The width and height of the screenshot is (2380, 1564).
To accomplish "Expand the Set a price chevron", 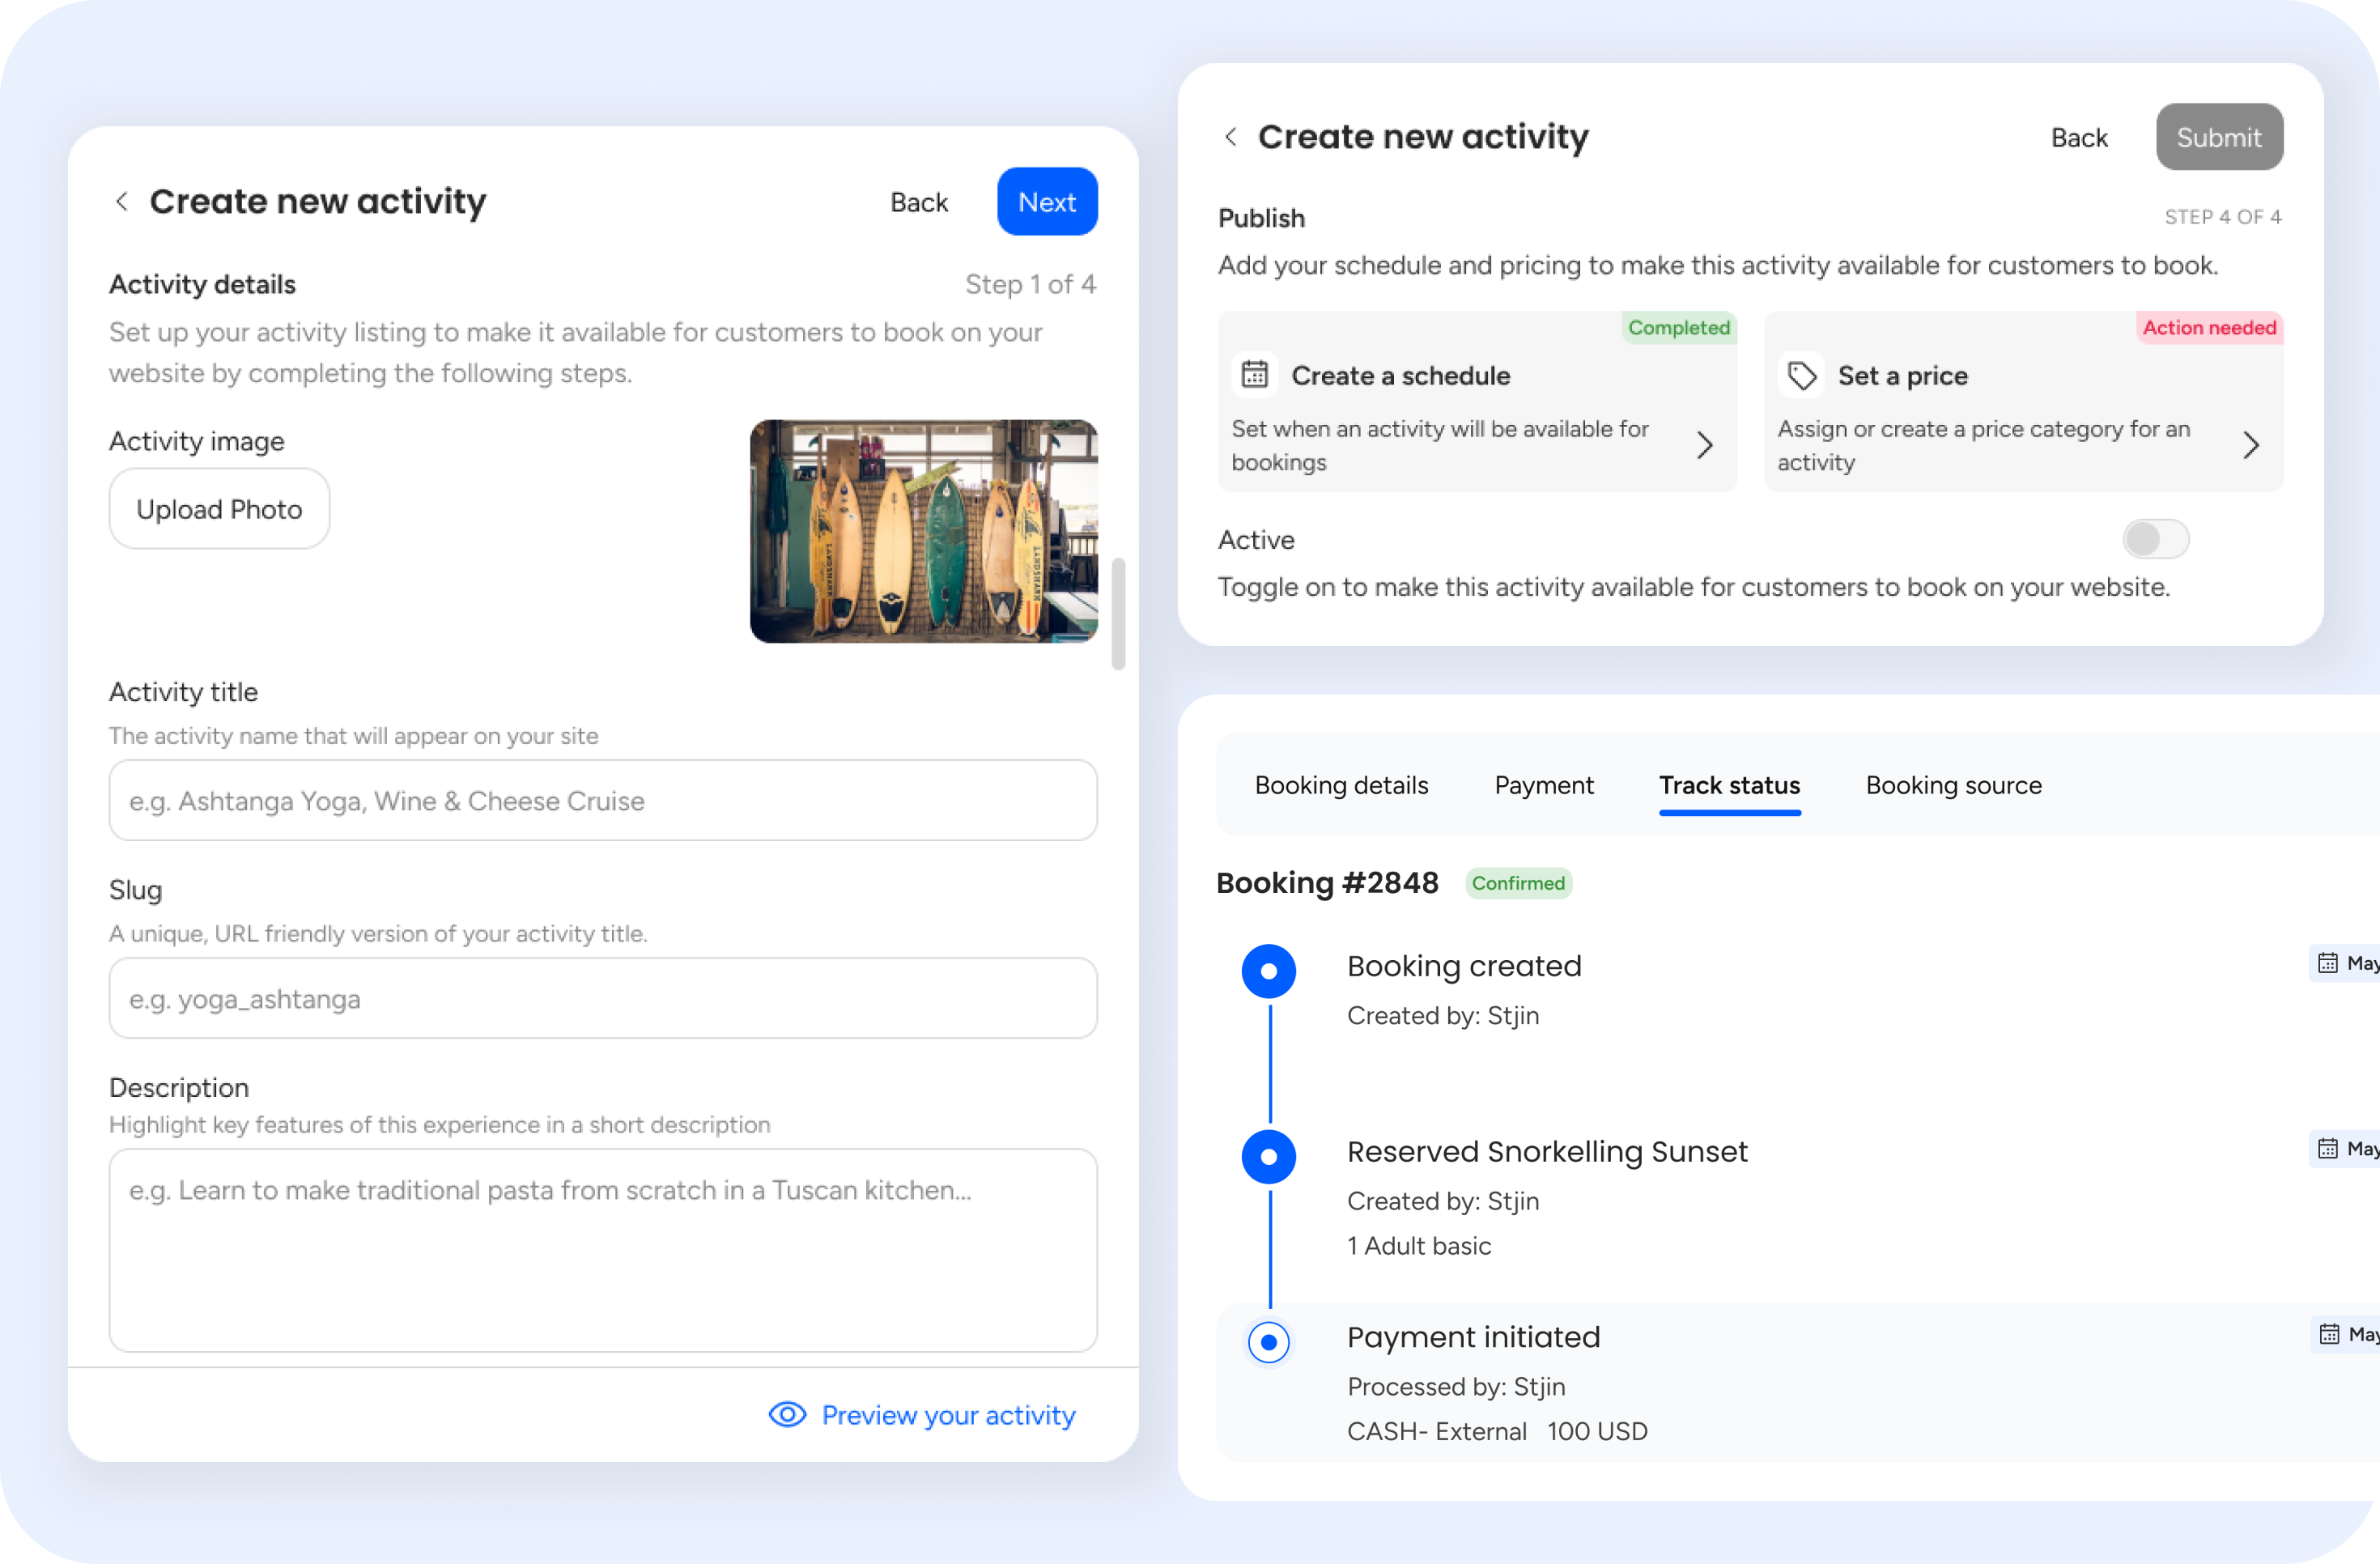I will [x=2251, y=445].
